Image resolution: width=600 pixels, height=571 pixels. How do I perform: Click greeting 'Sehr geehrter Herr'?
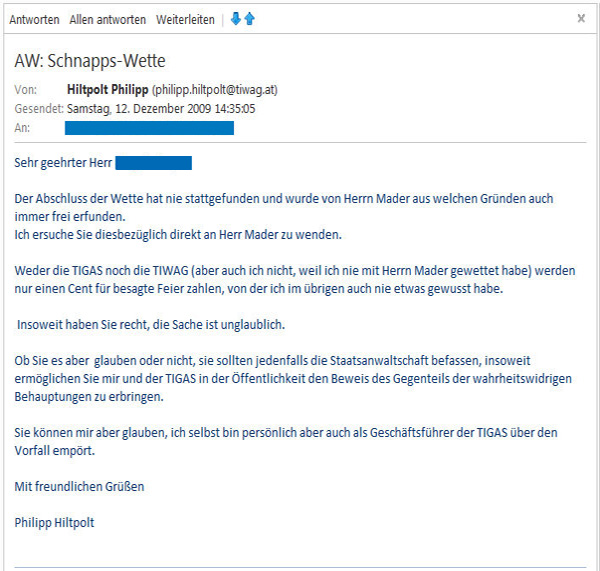(63, 163)
